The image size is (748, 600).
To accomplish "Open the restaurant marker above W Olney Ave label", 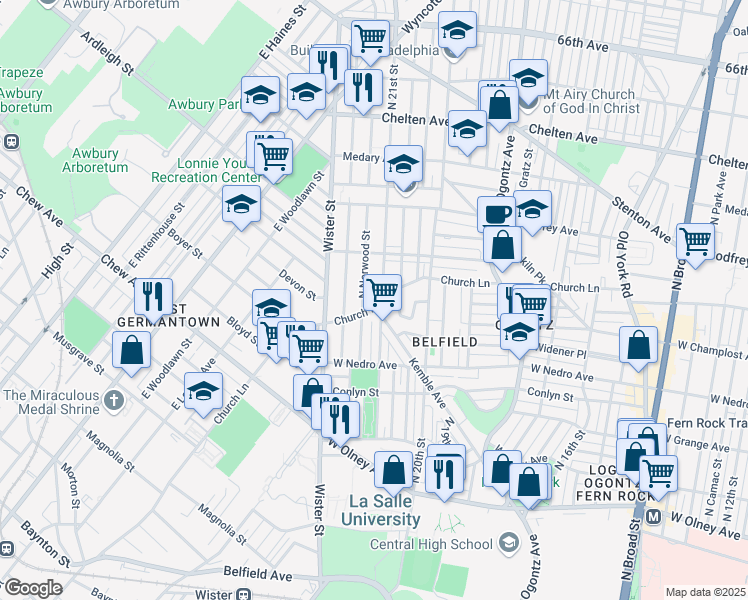I will (x=341, y=421).
